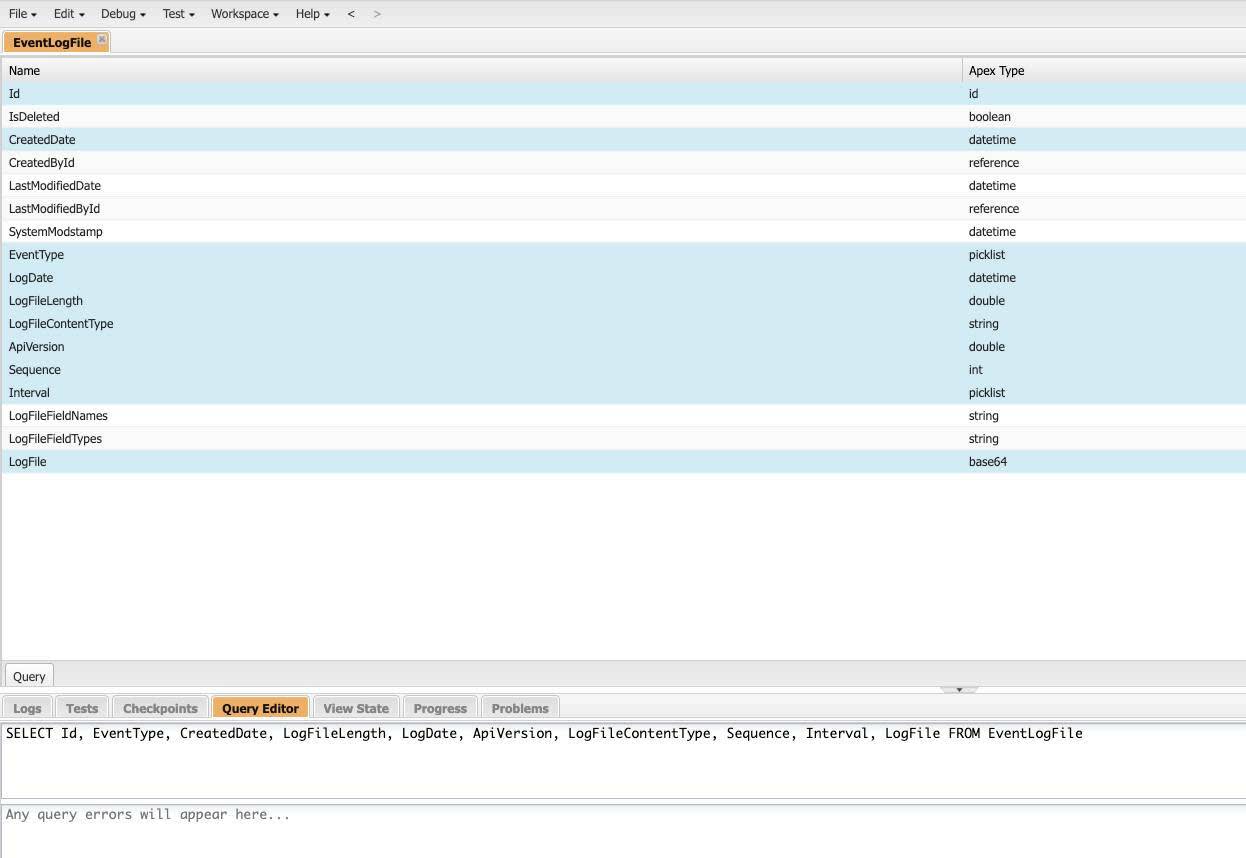This screenshot has width=1246, height=858.
Task: Select the IsDeleted field row
Action: click(x=623, y=117)
